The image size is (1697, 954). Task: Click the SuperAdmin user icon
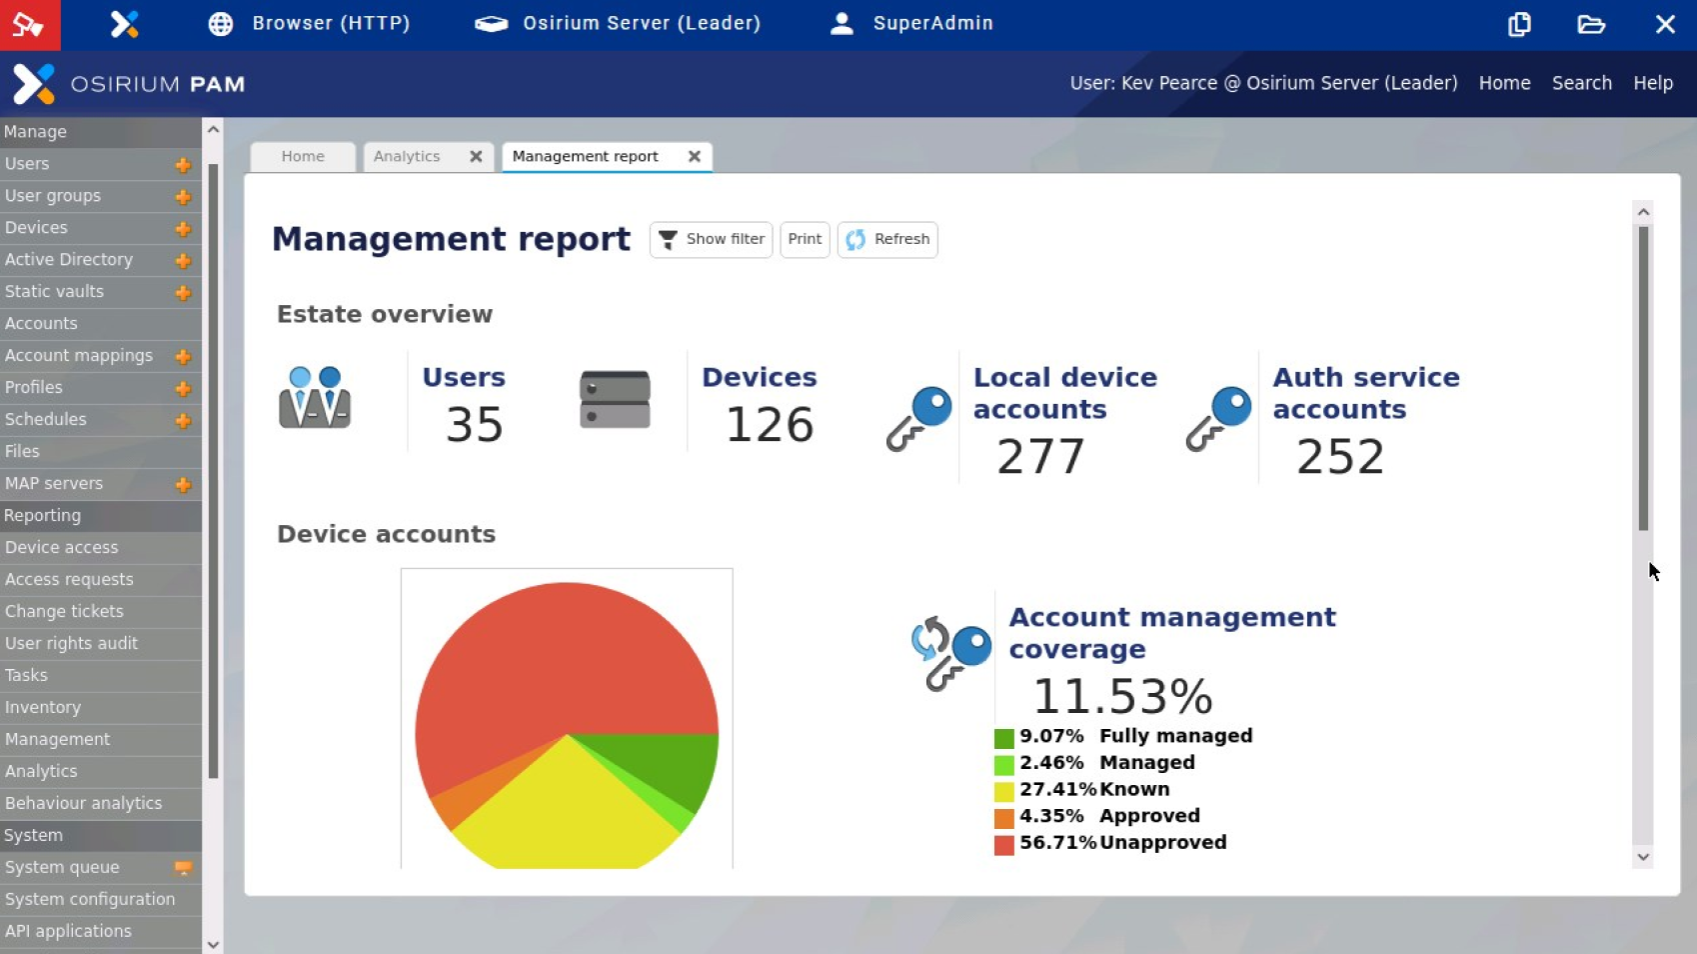(842, 23)
